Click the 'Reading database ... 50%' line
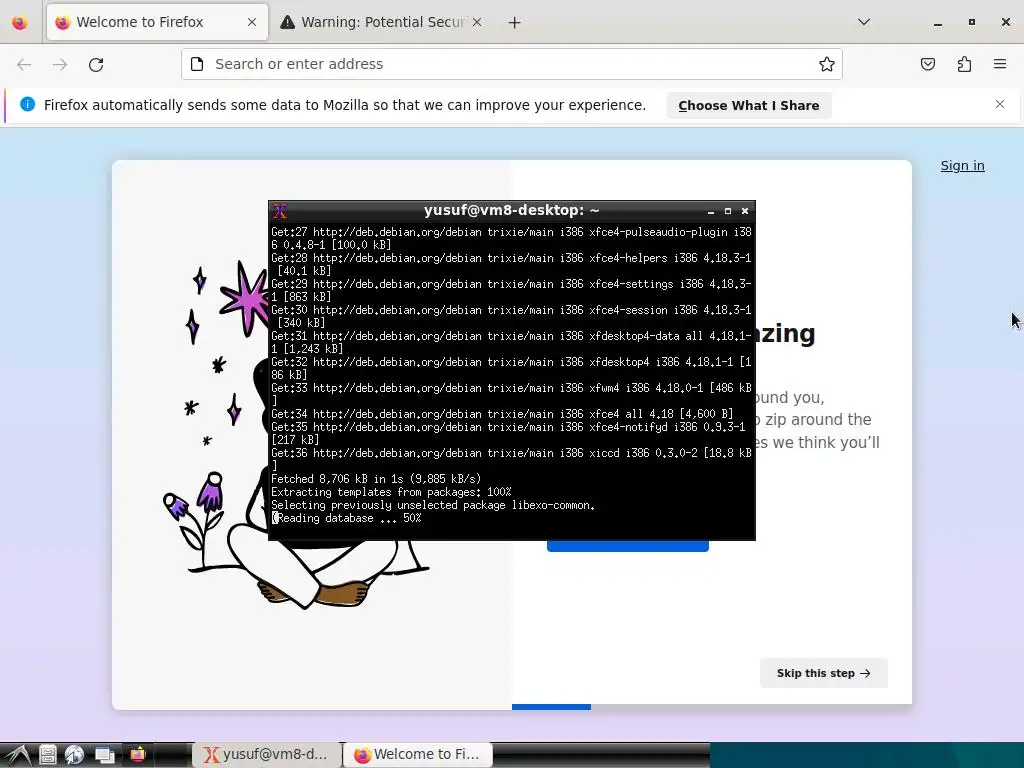This screenshot has height=768, width=1024. (347, 519)
